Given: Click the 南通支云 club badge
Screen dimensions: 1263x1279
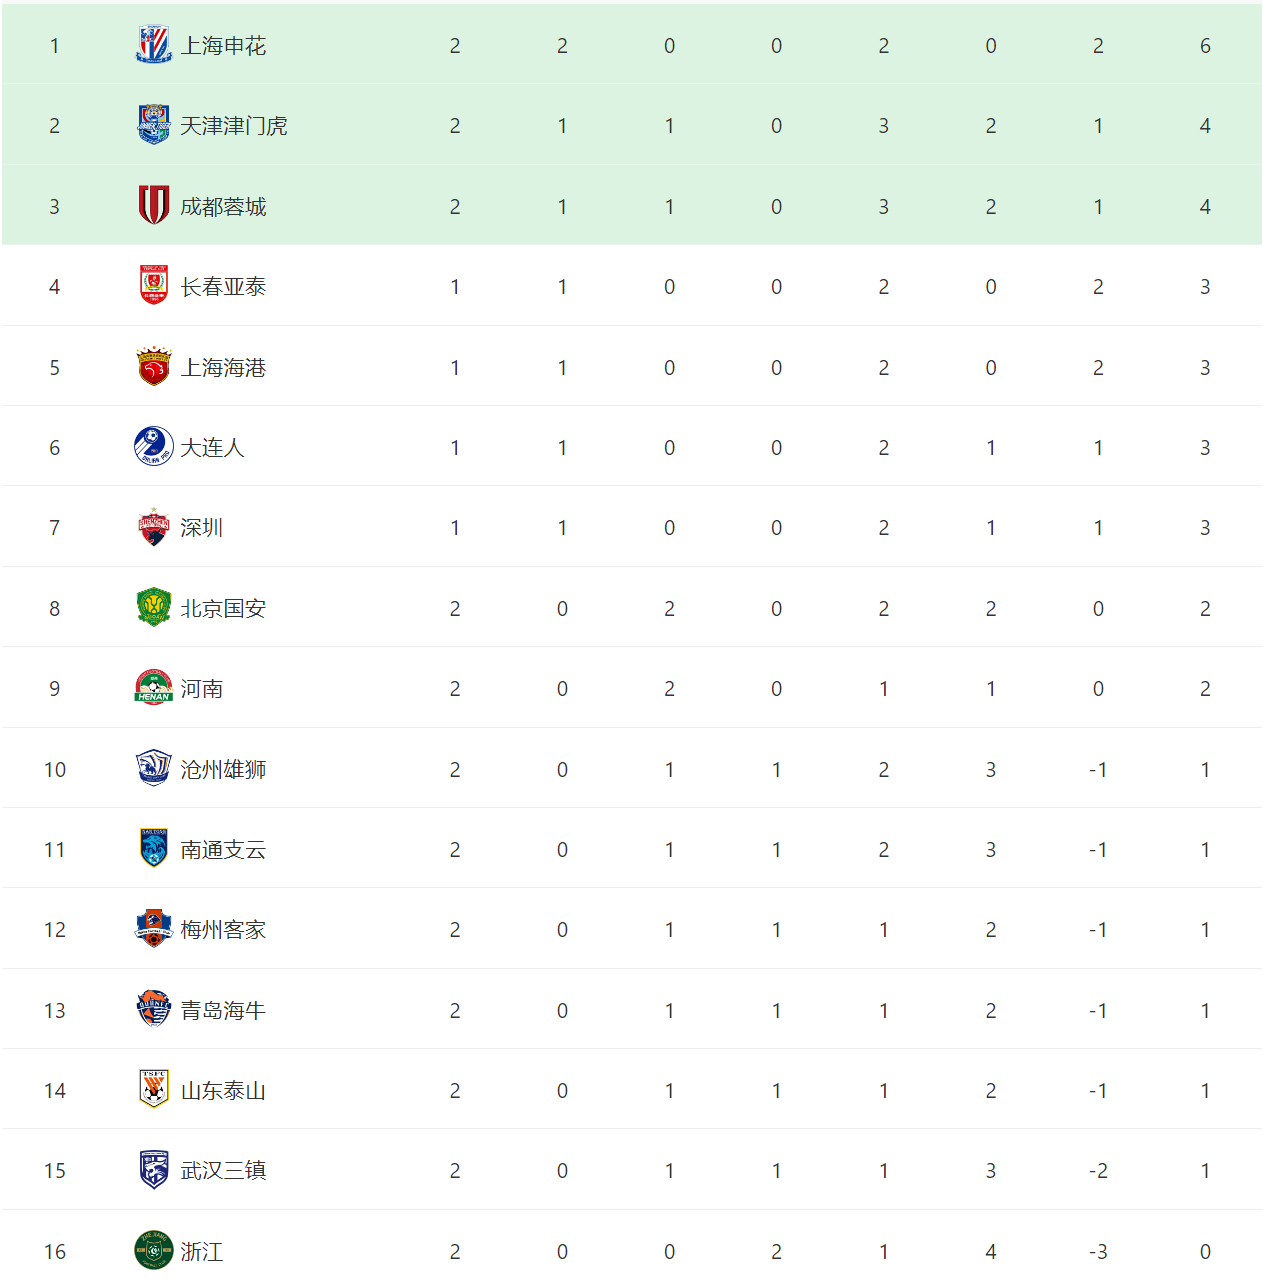Looking at the screenshot, I should tap(154, 849).
